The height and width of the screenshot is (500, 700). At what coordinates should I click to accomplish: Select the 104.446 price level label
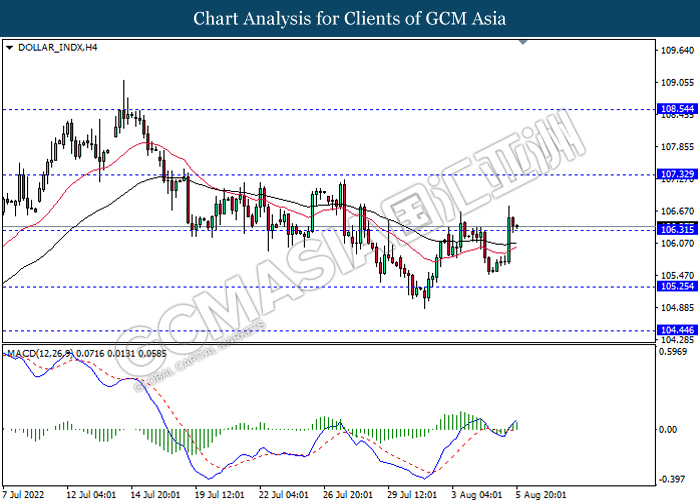click(x=677, y=330)
